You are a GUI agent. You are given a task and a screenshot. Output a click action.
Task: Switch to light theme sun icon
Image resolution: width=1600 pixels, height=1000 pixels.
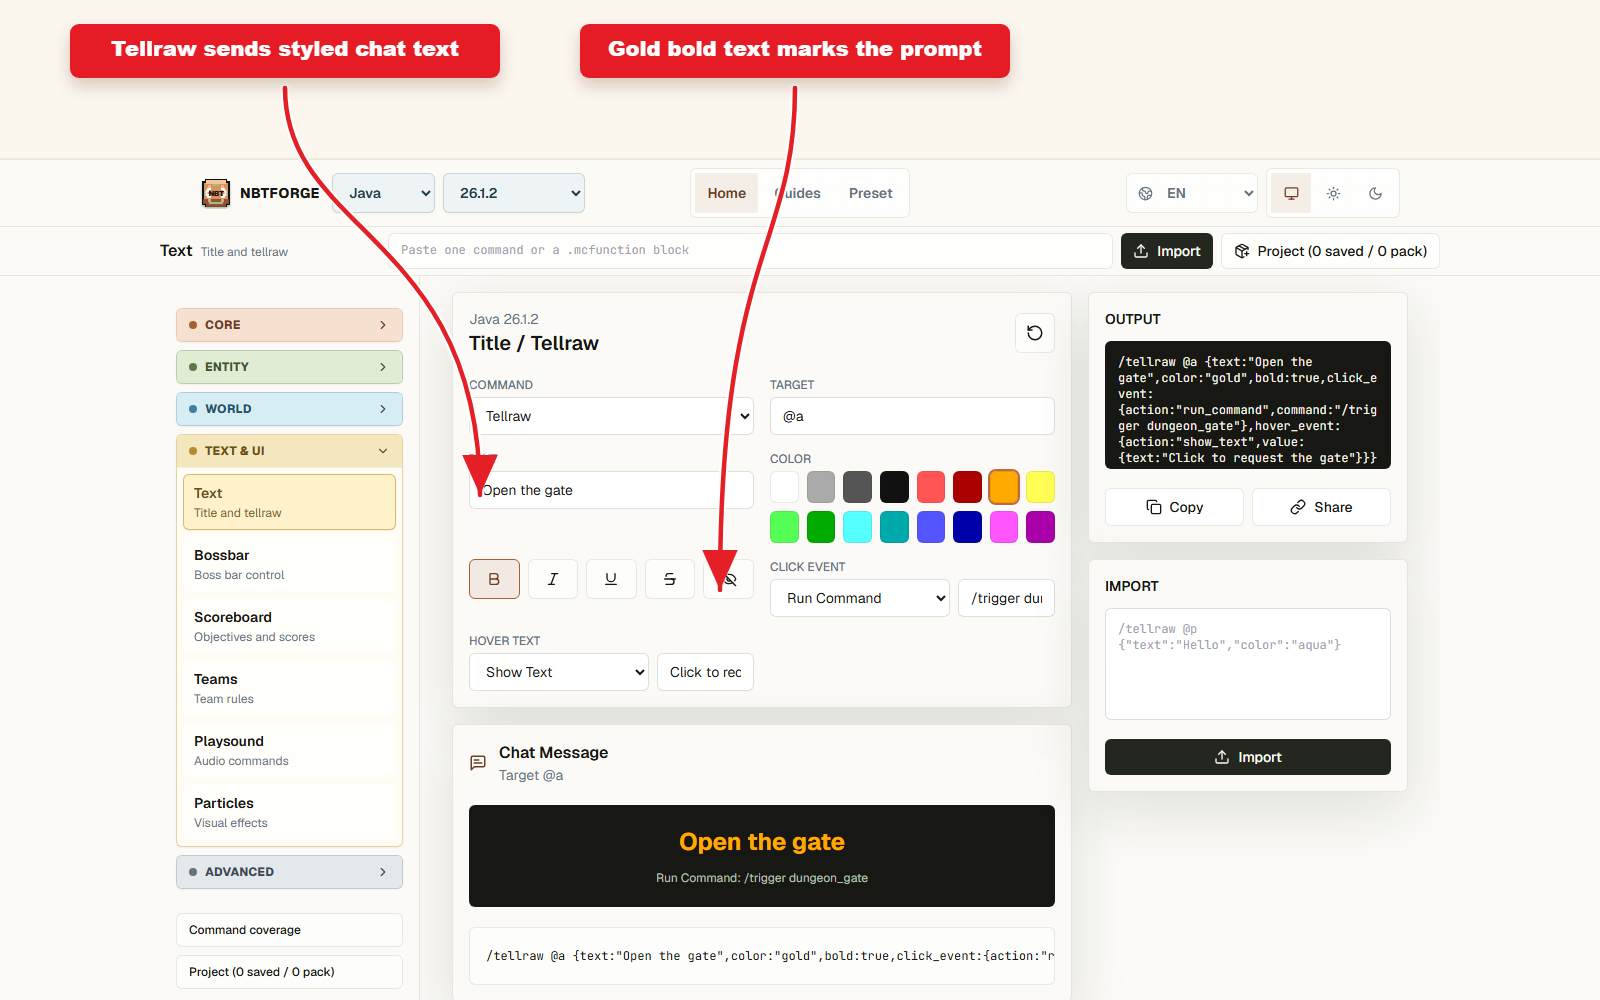[x=1333, y=193]
